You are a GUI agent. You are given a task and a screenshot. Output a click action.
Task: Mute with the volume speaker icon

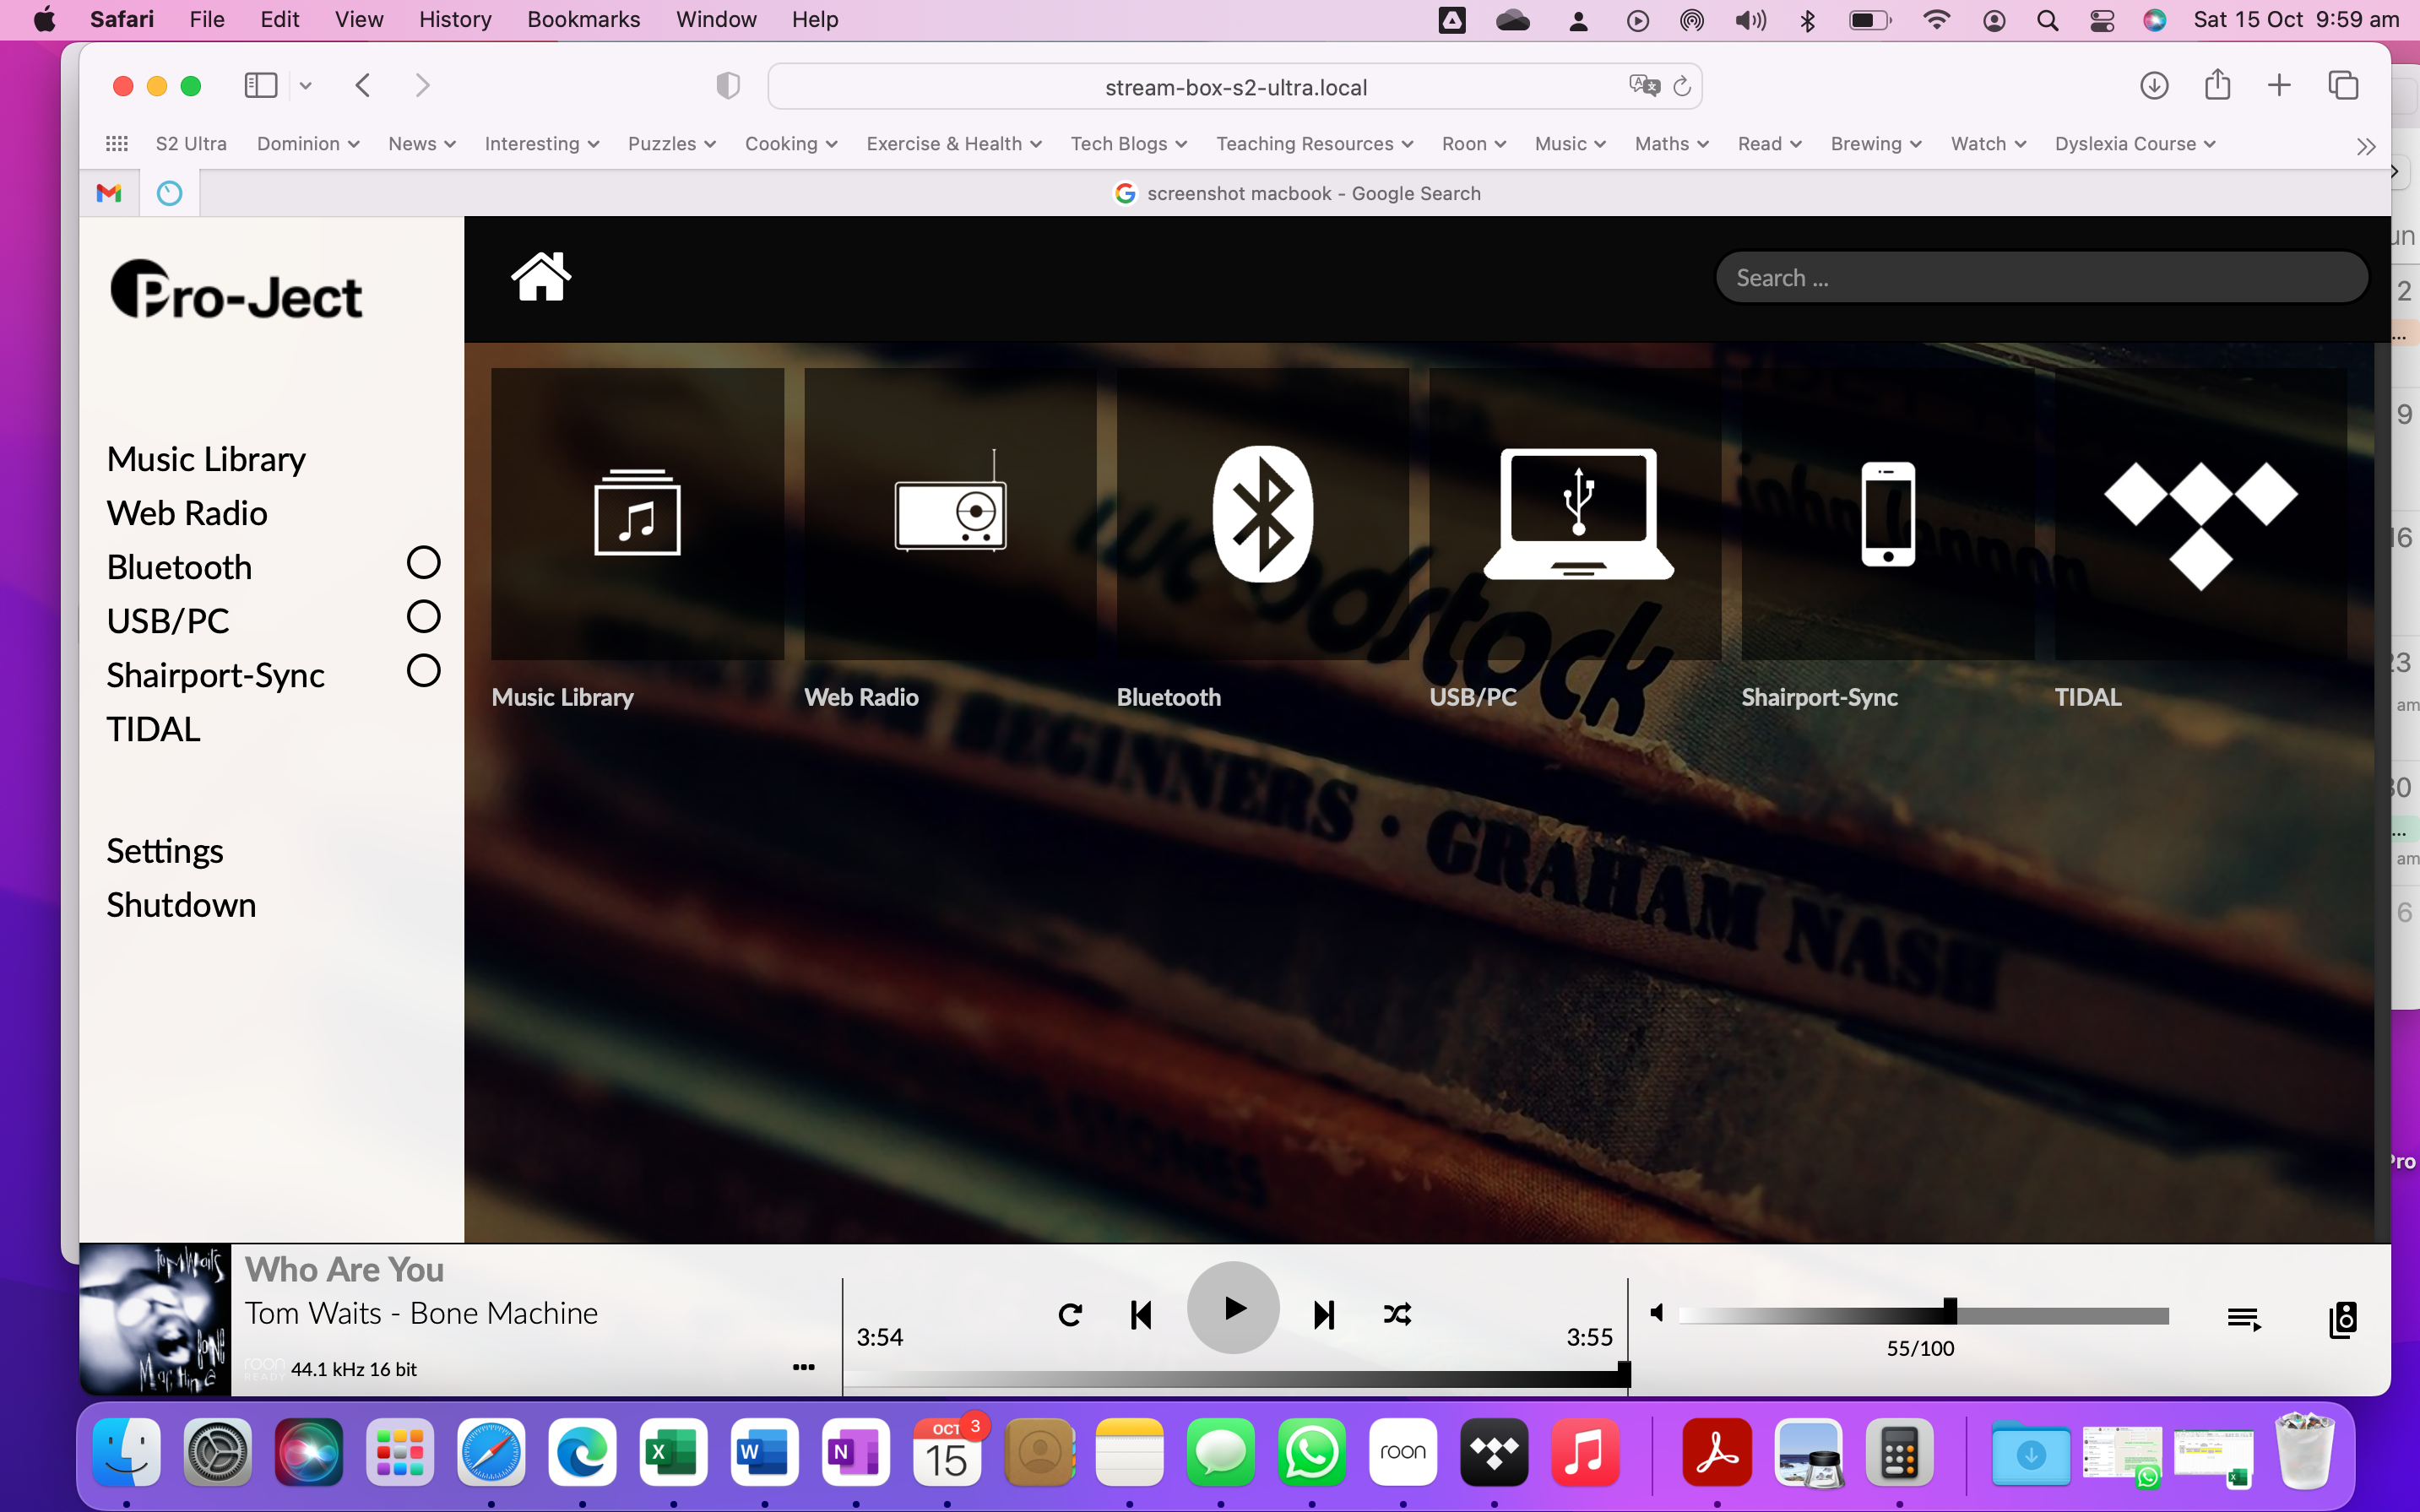1657,1312
